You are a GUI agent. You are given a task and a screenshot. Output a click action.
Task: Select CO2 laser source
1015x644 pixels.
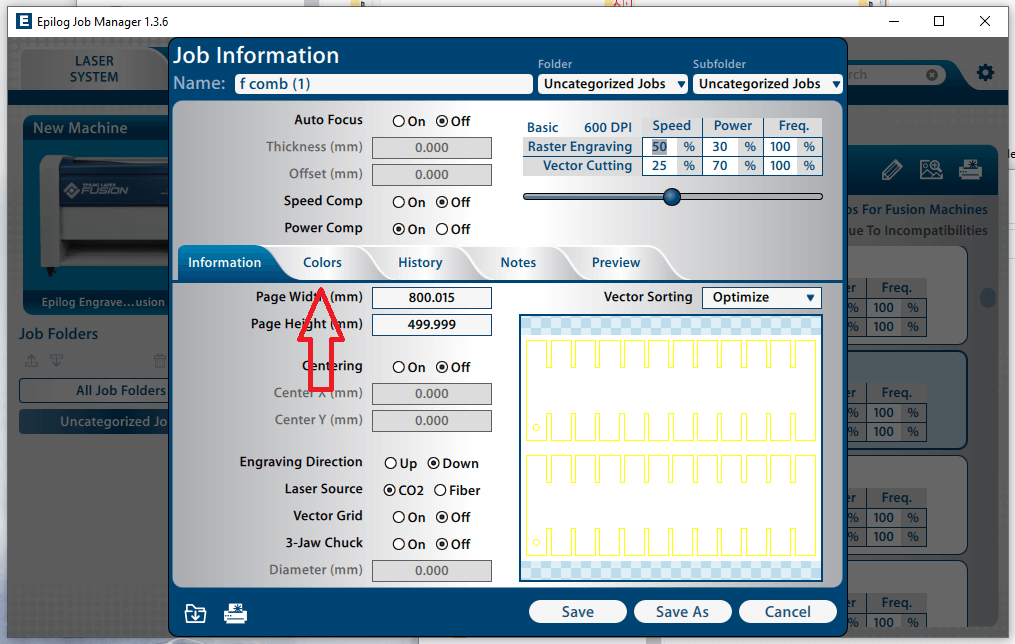point(390,491)
